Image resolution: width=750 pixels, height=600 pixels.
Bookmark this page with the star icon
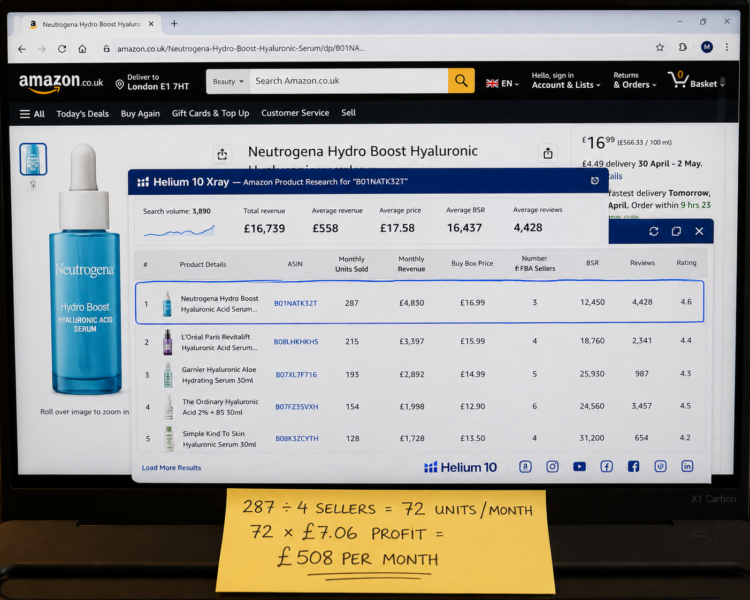660,47
